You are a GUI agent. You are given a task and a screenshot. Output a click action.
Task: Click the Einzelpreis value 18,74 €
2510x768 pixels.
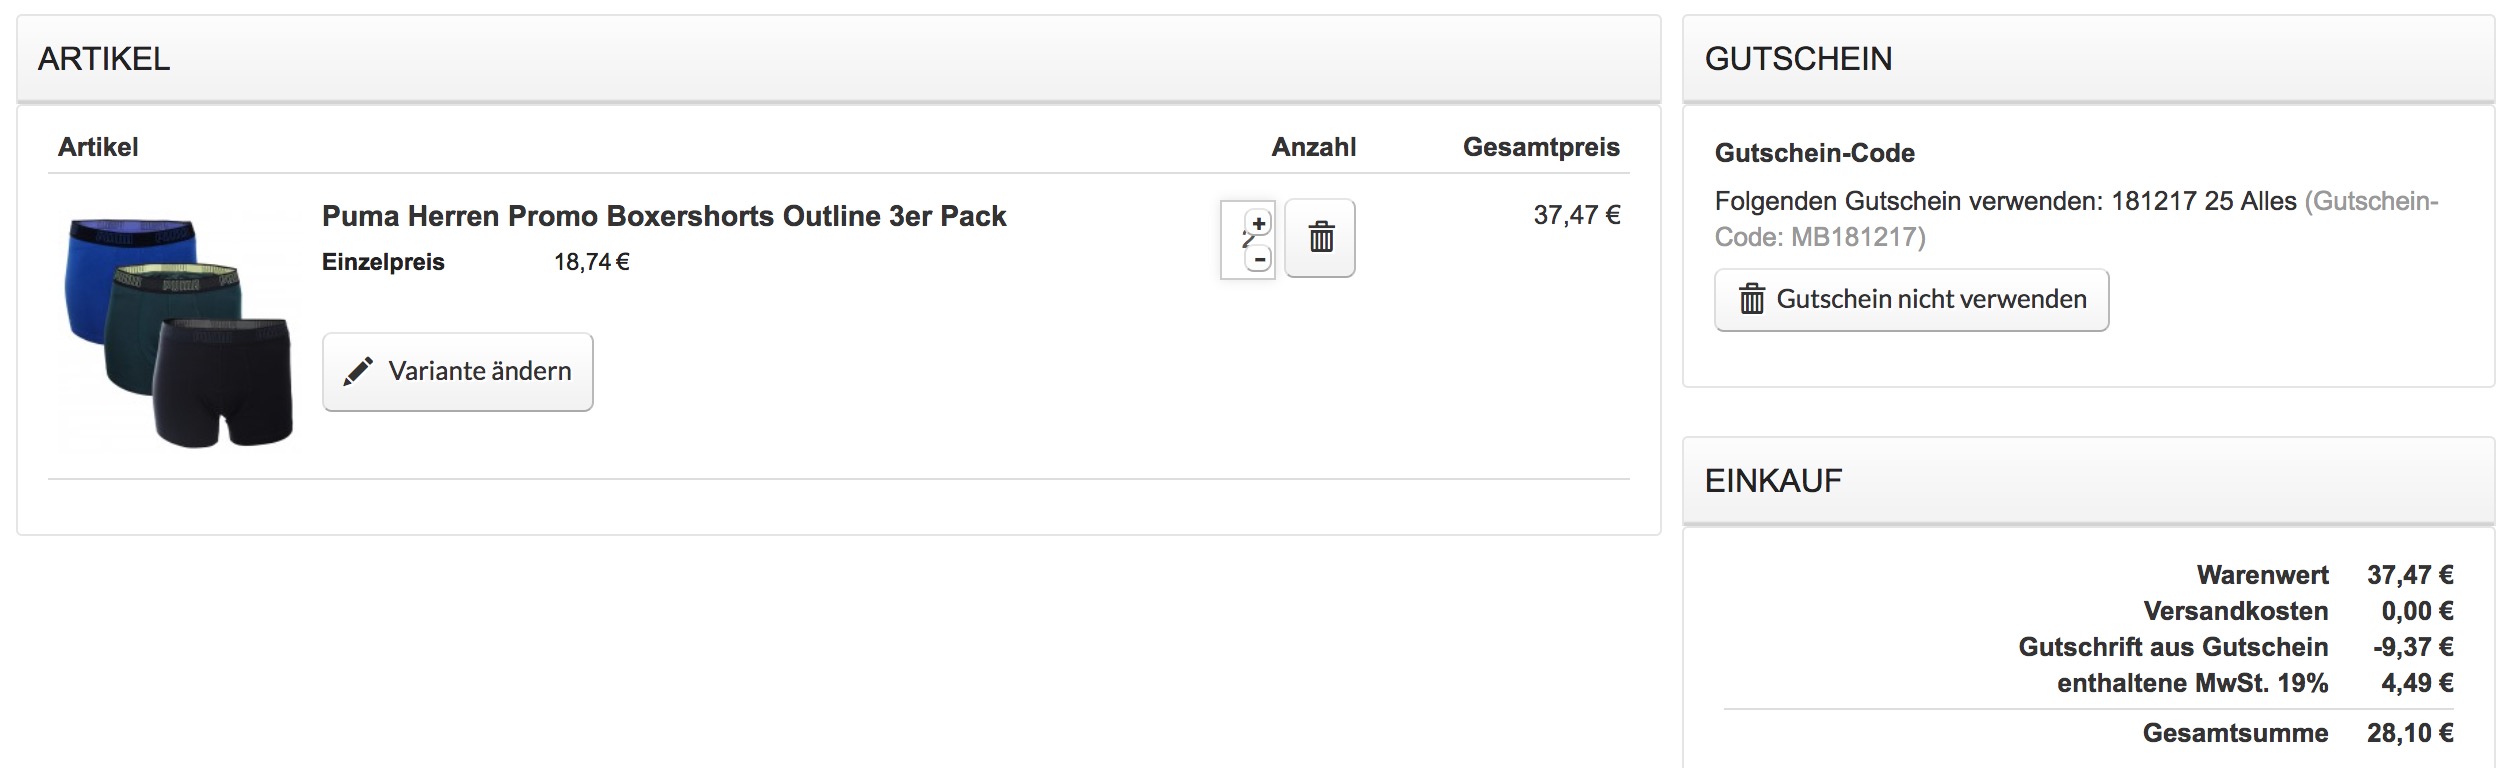click(591, 262)
